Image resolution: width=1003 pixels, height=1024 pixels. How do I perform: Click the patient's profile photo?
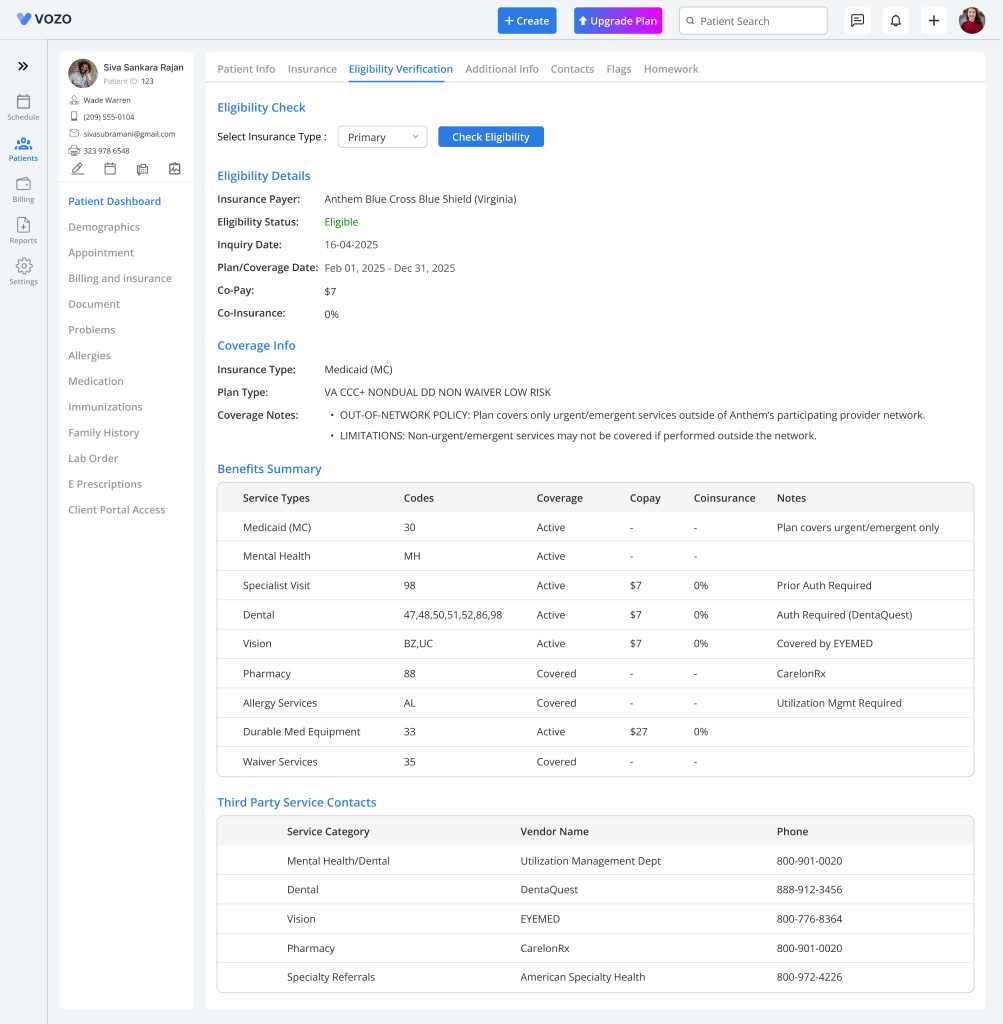(x=83, y=73)
